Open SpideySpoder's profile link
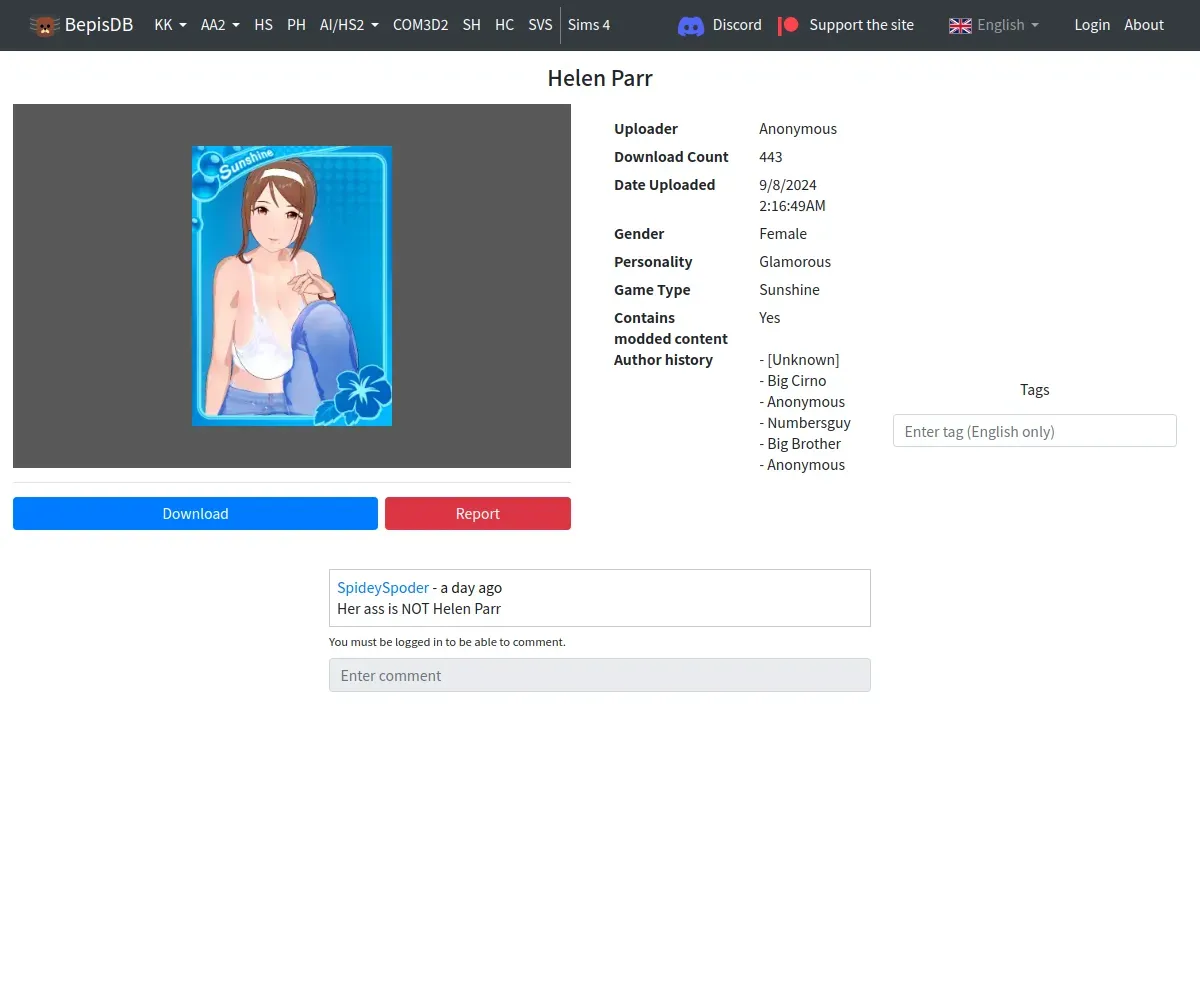 coord(383,587)
